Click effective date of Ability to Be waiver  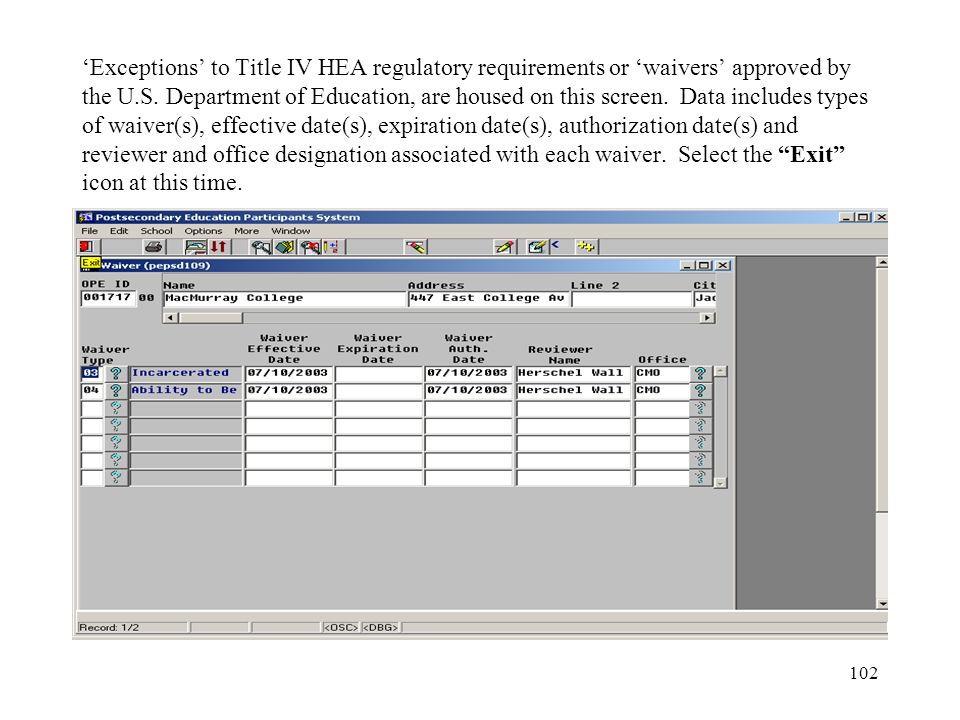[288, 390]
